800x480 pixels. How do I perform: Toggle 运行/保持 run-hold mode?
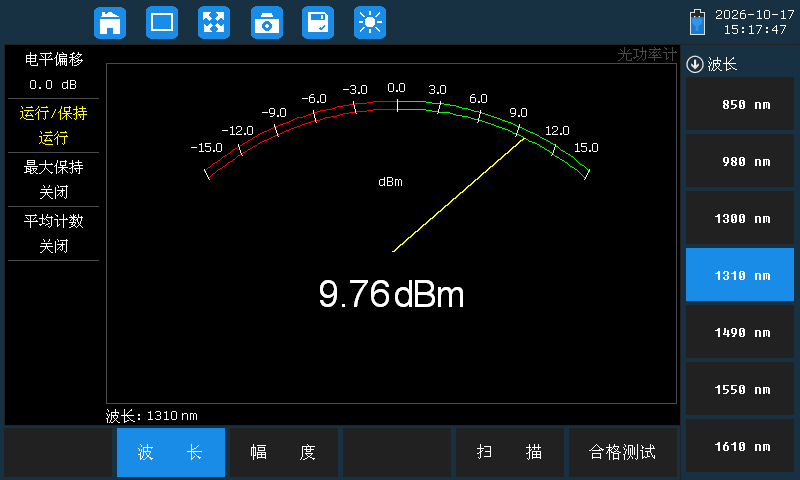[x=53, y=125]
